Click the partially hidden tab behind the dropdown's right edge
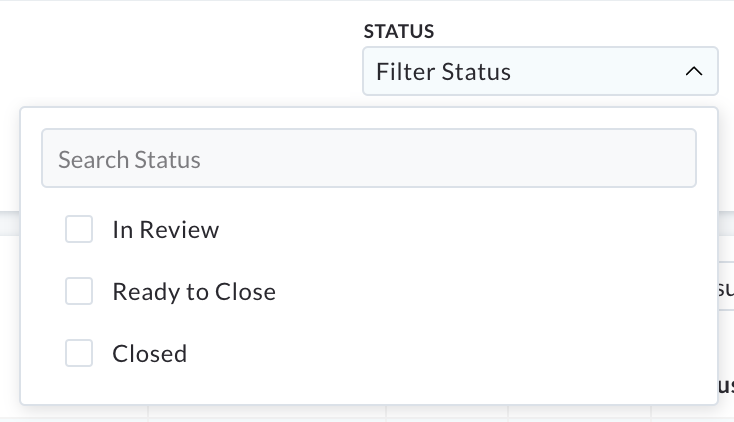 click(x=726, y=286)
